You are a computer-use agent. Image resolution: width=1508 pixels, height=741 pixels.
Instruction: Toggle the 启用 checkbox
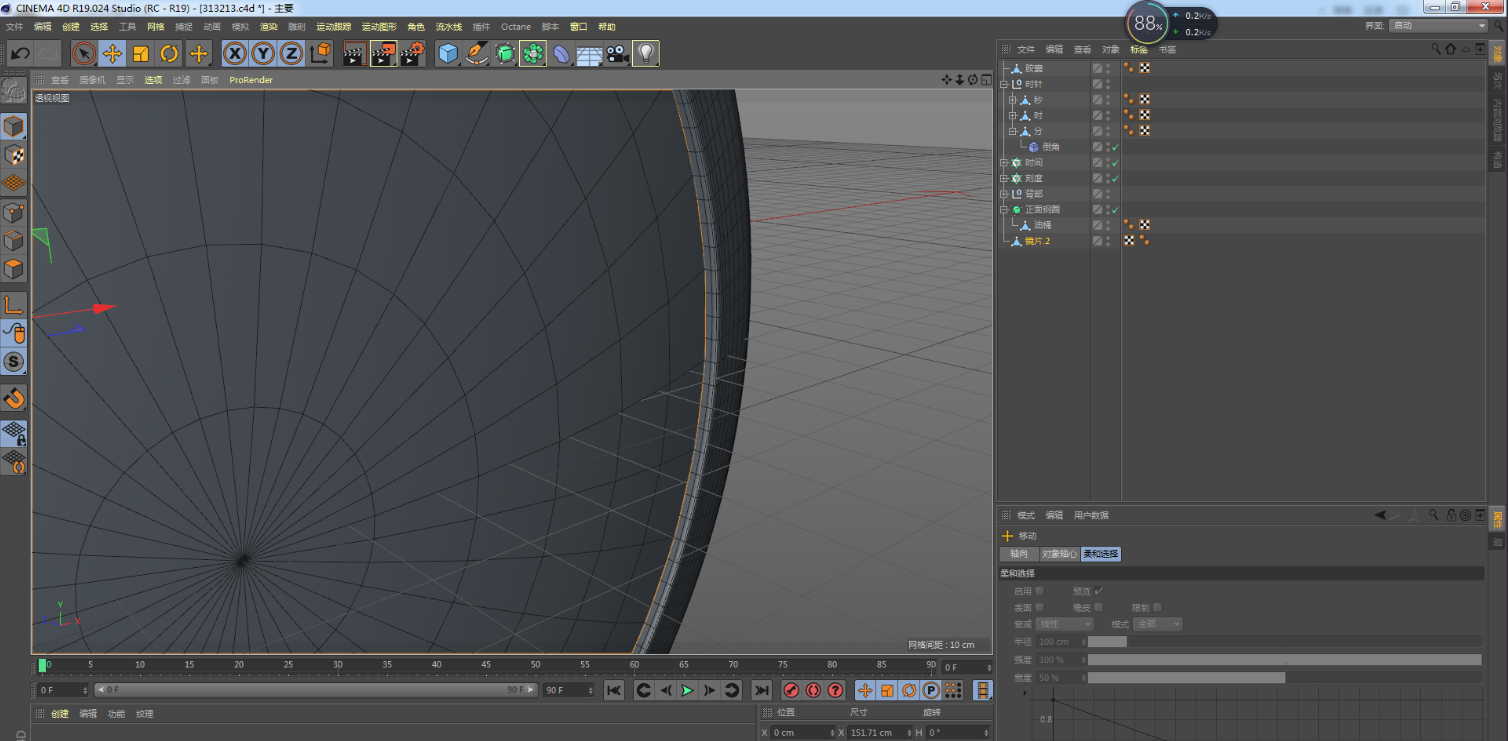pos(1040,591)
